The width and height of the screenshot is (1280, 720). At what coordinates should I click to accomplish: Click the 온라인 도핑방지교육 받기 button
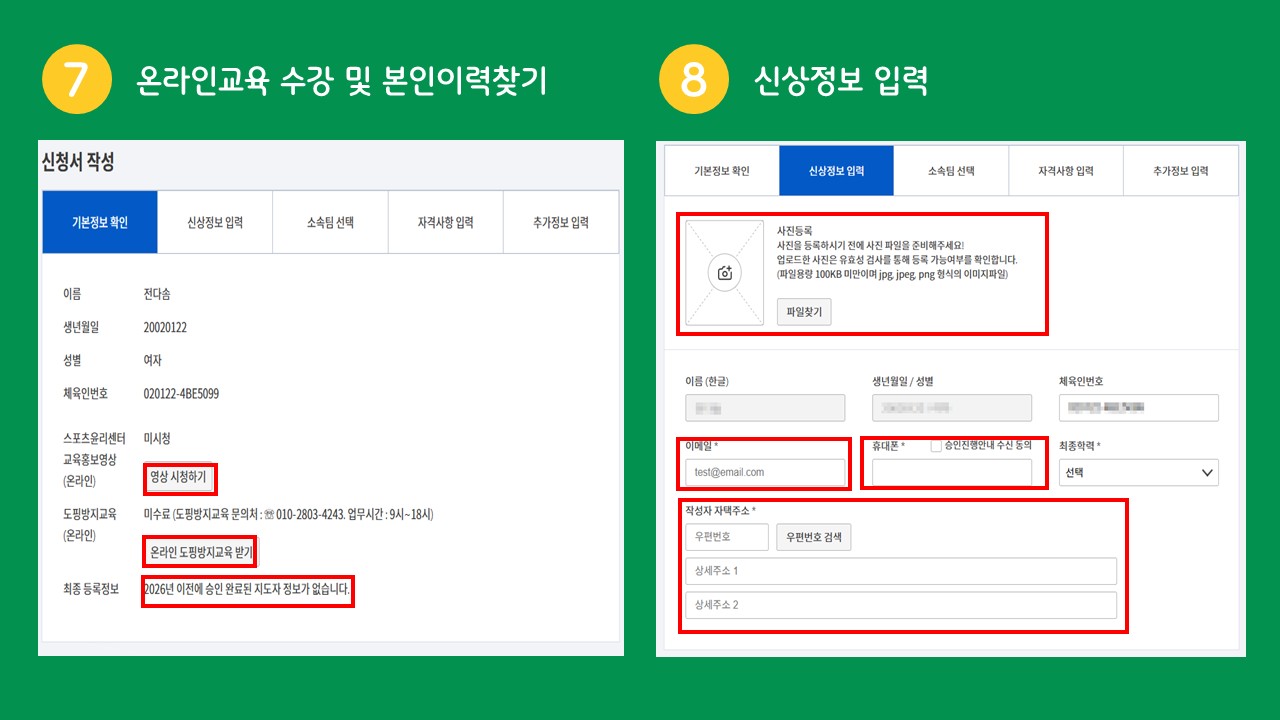point(200,552)
